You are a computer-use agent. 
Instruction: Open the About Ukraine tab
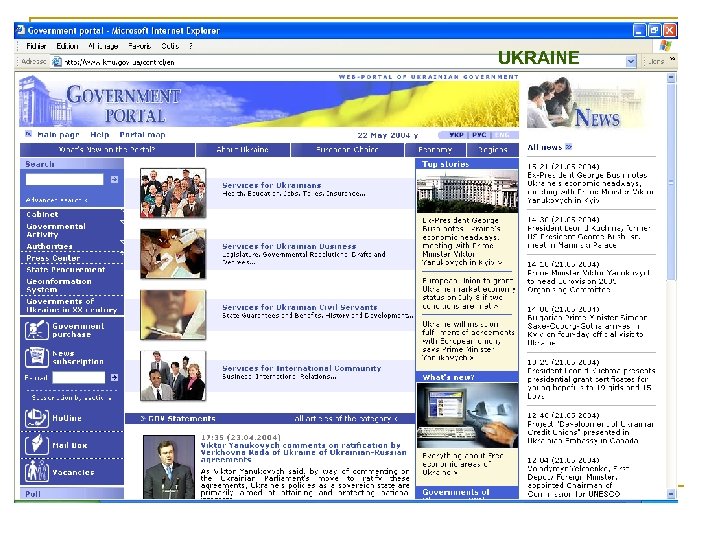243,150
